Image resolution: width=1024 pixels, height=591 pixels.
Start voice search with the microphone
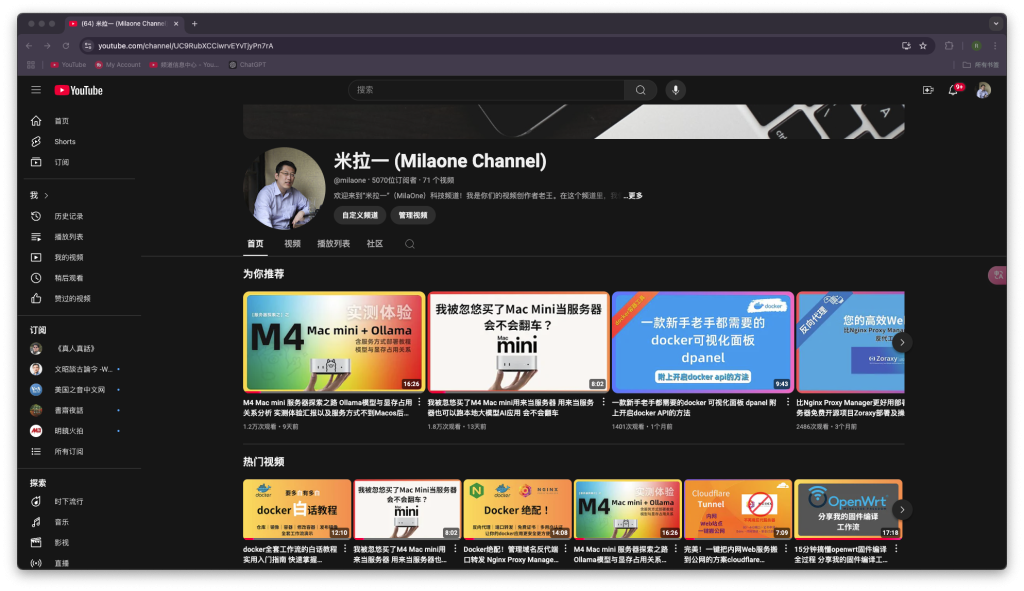click(x=675, y=90)
